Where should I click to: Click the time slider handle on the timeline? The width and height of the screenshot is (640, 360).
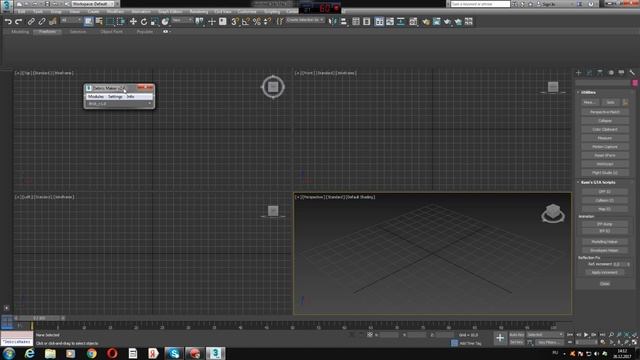(40, 318)
